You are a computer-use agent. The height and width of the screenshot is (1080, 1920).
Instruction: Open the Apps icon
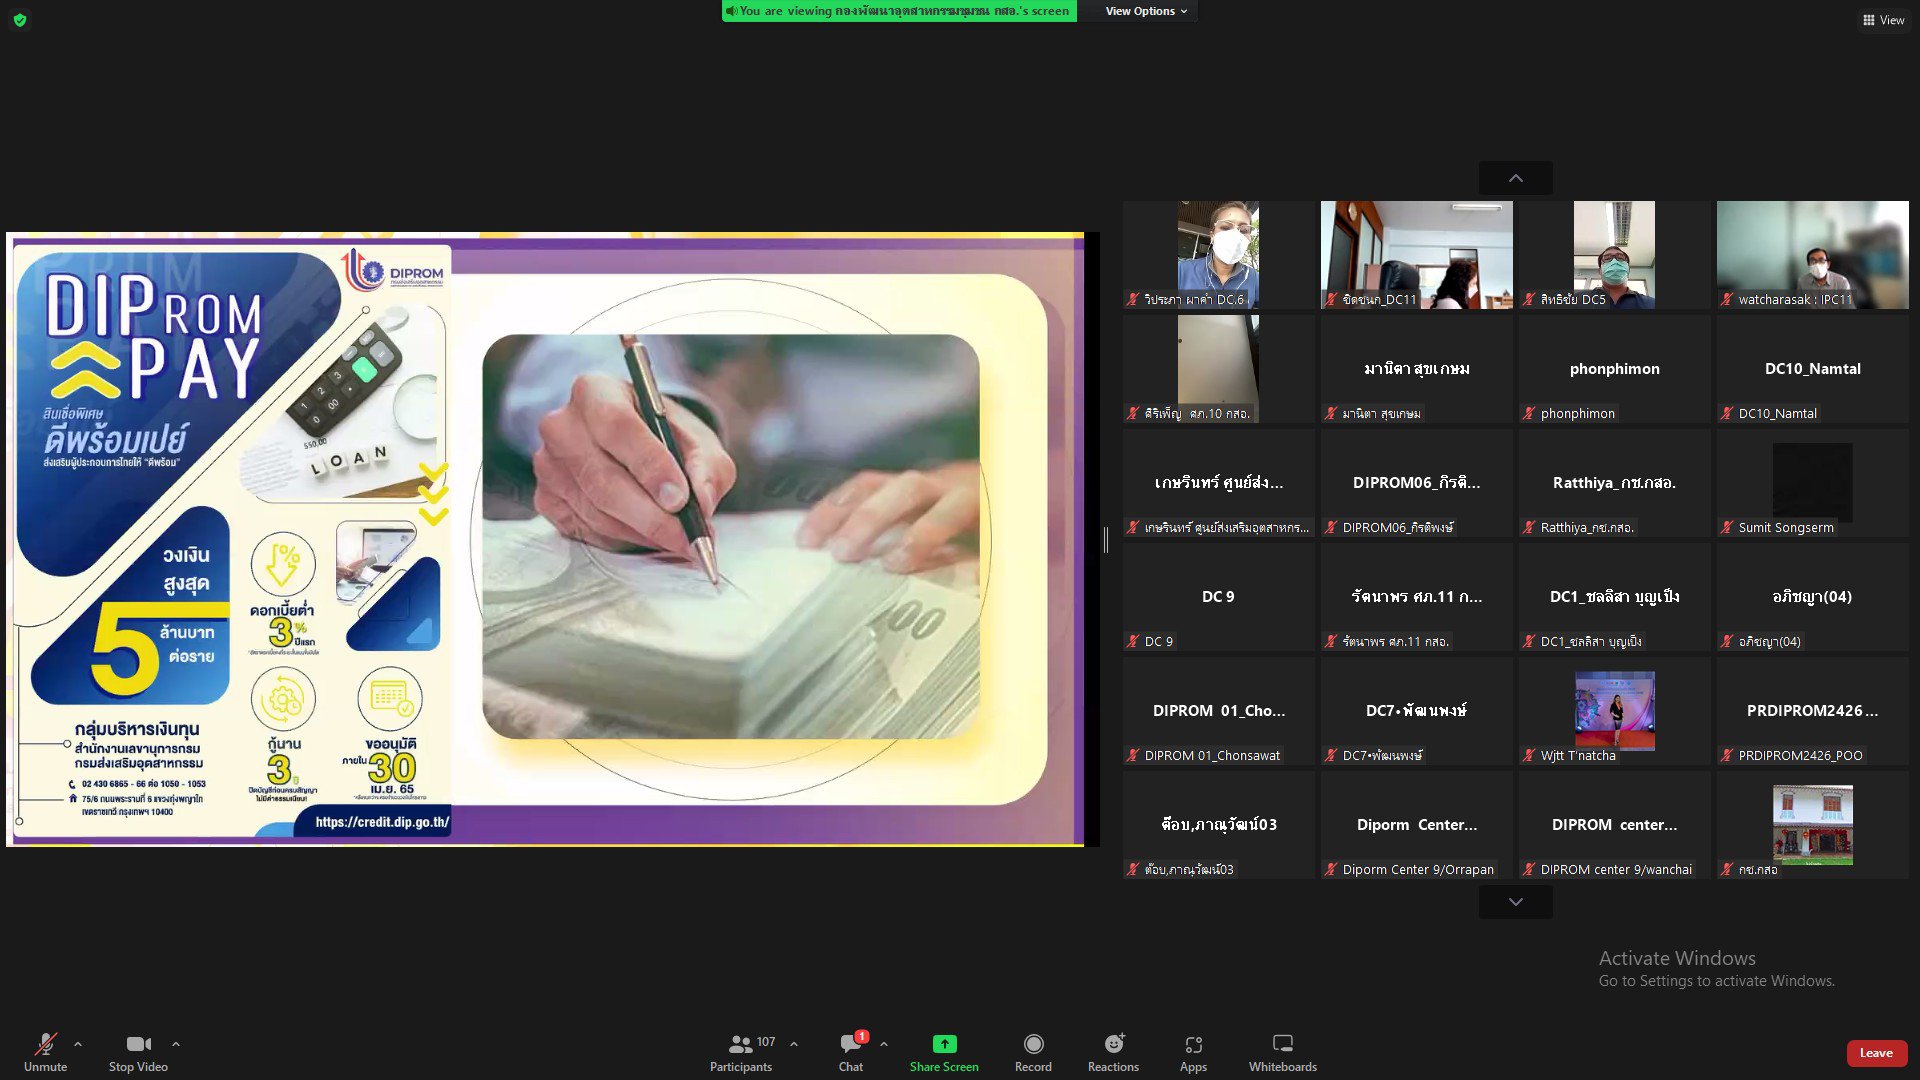[1193, 1044]
